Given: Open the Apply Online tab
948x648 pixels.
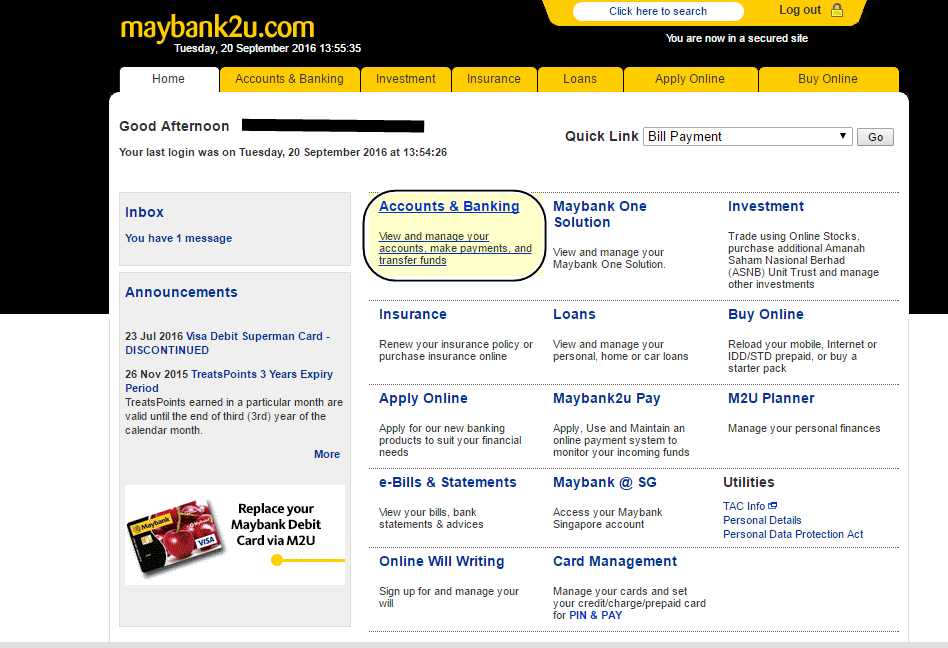Looking at the screenshot, I should [x=690, y=79].
